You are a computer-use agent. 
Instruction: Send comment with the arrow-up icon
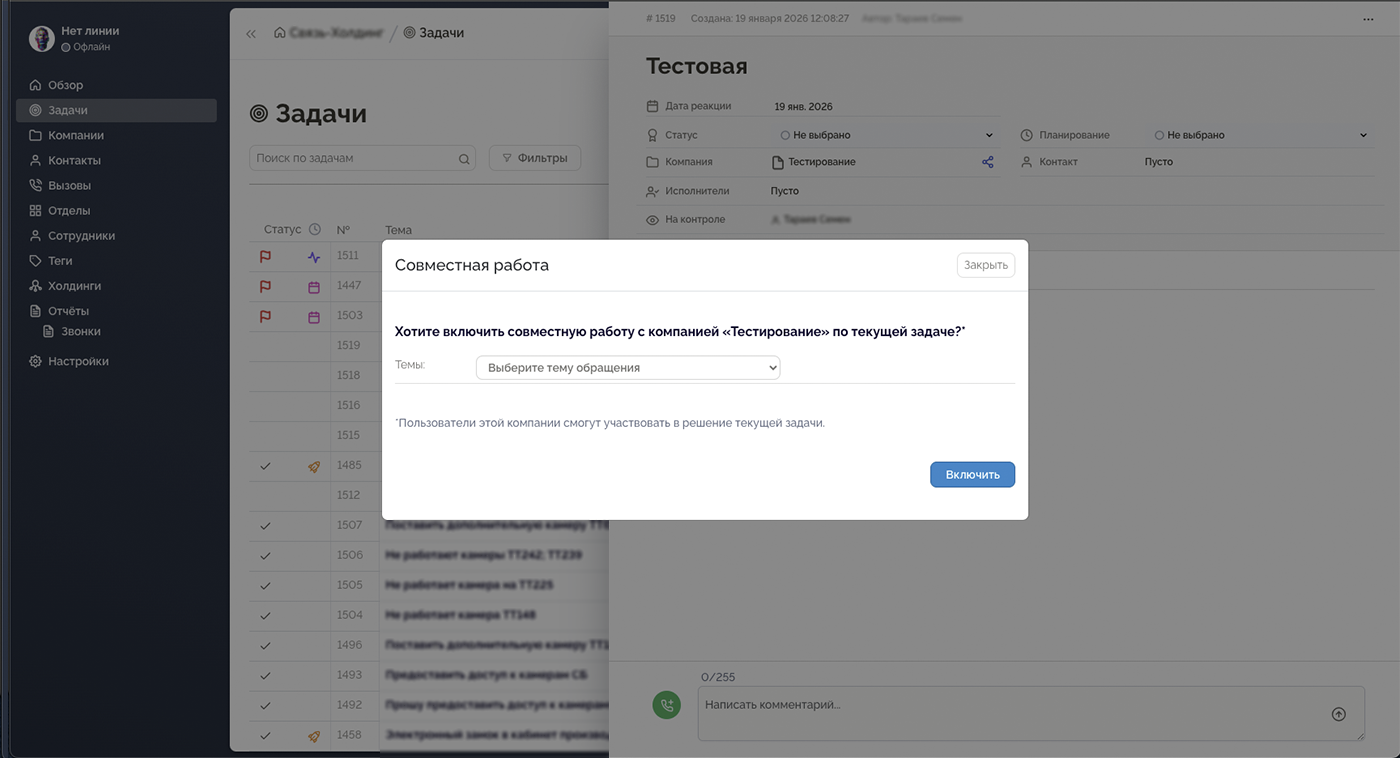tap(1338, 714)
